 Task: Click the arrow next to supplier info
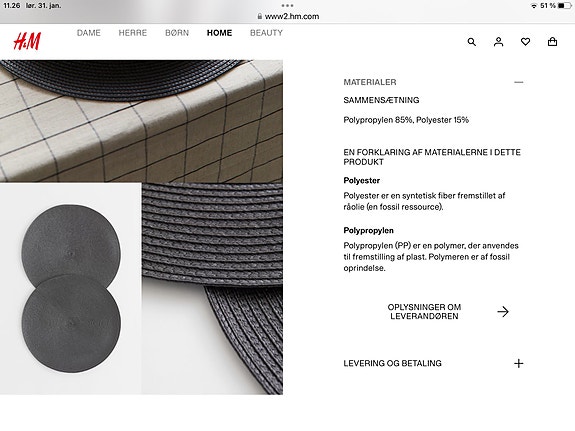click(x=503, y=312)
